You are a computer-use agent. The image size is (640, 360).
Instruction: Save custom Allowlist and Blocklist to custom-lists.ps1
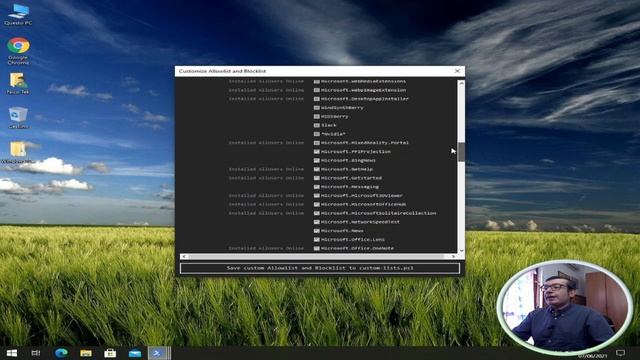point(320,268)
